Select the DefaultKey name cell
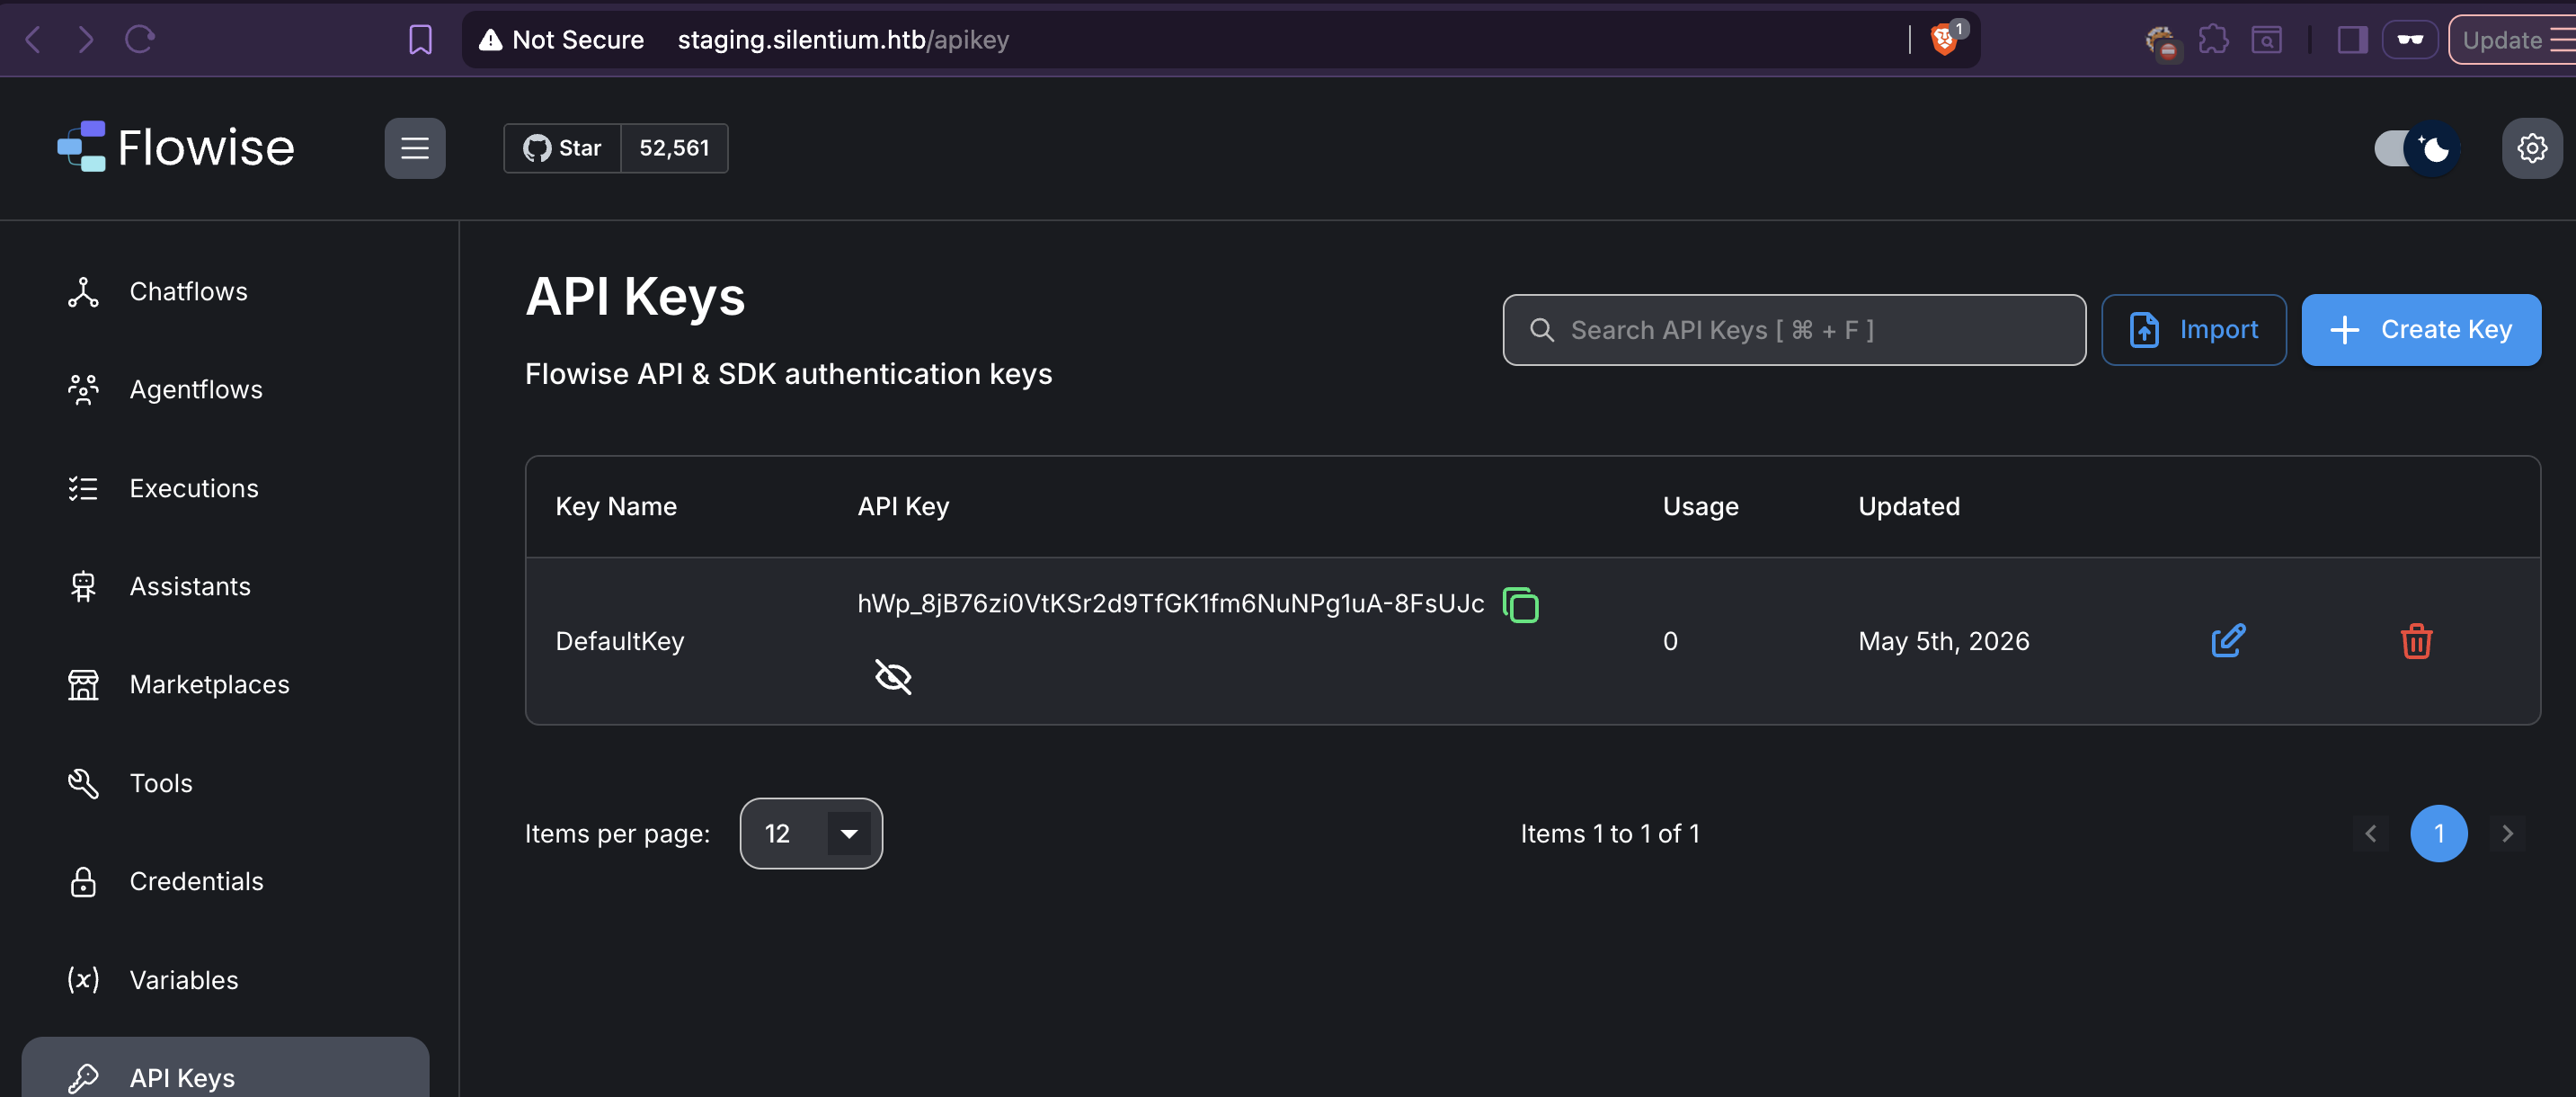This screenshot has width=2576, height=1097. pyautogui.click(x=619, y=642)
